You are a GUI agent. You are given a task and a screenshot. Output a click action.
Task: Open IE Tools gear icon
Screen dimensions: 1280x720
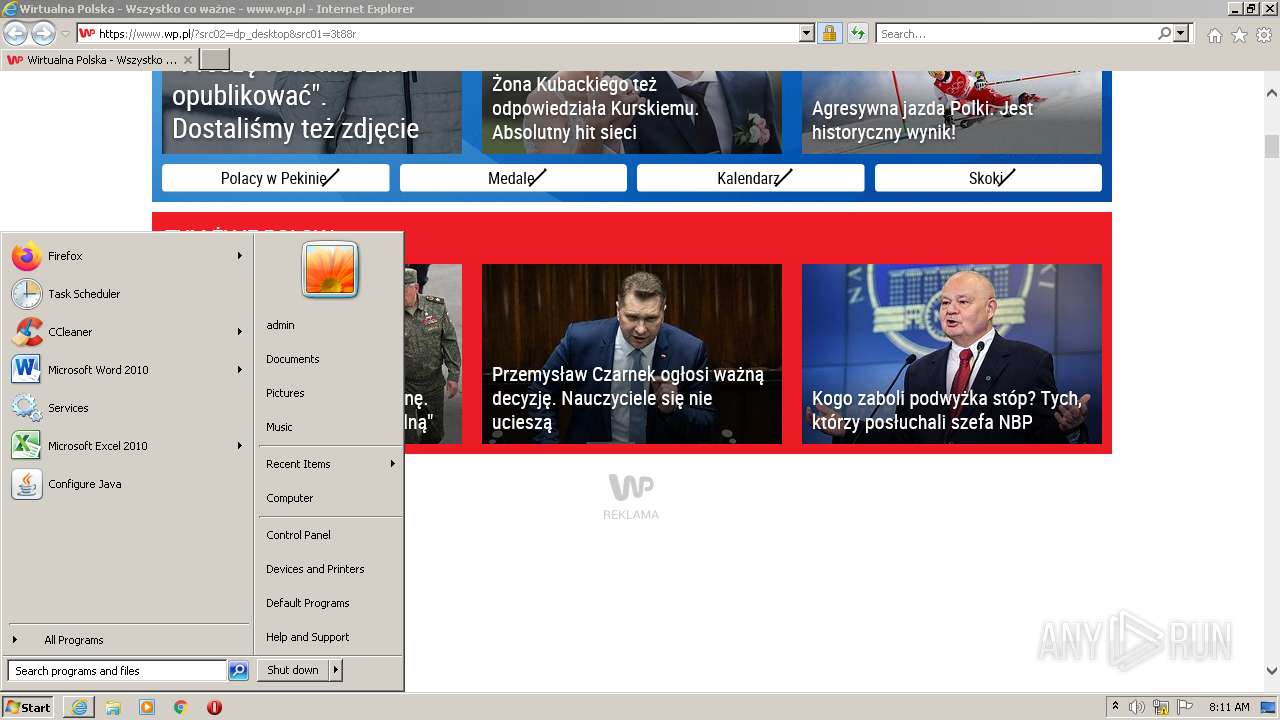pyautogui.click(x=1264, y=35)
